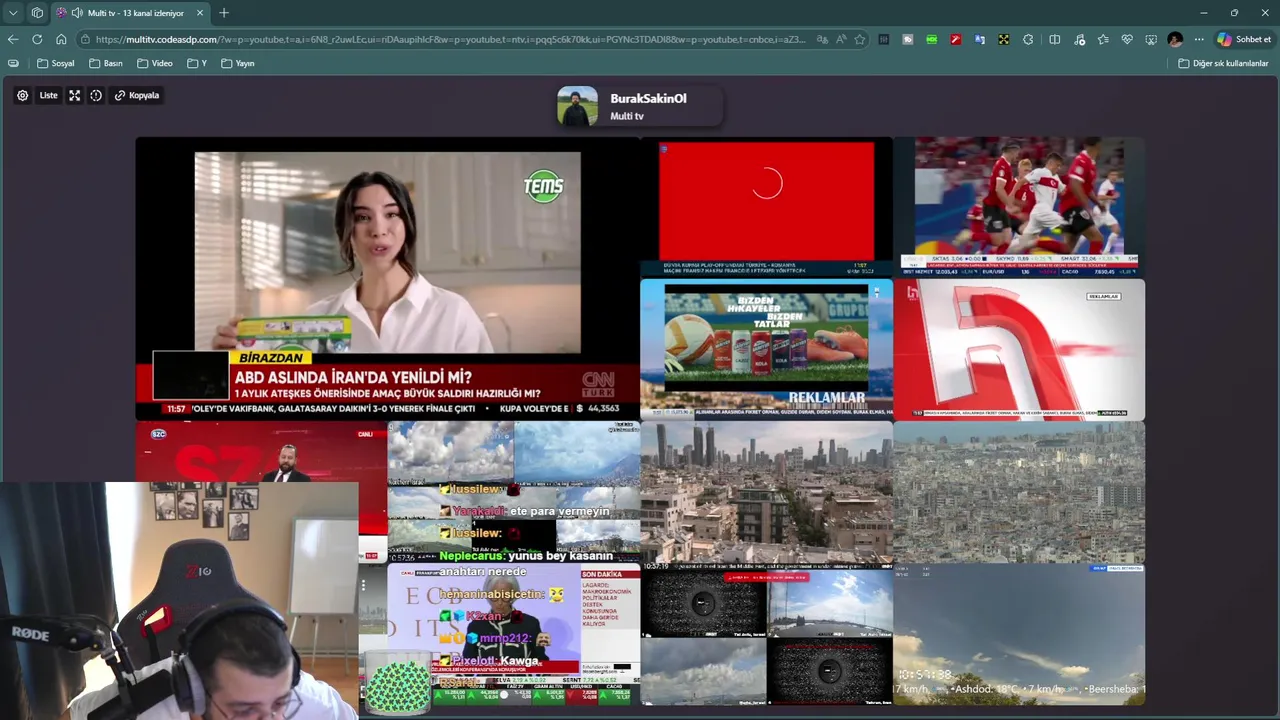Close the Multi tv tab
The image size is (1280, 720).
(x=200, y=13)
